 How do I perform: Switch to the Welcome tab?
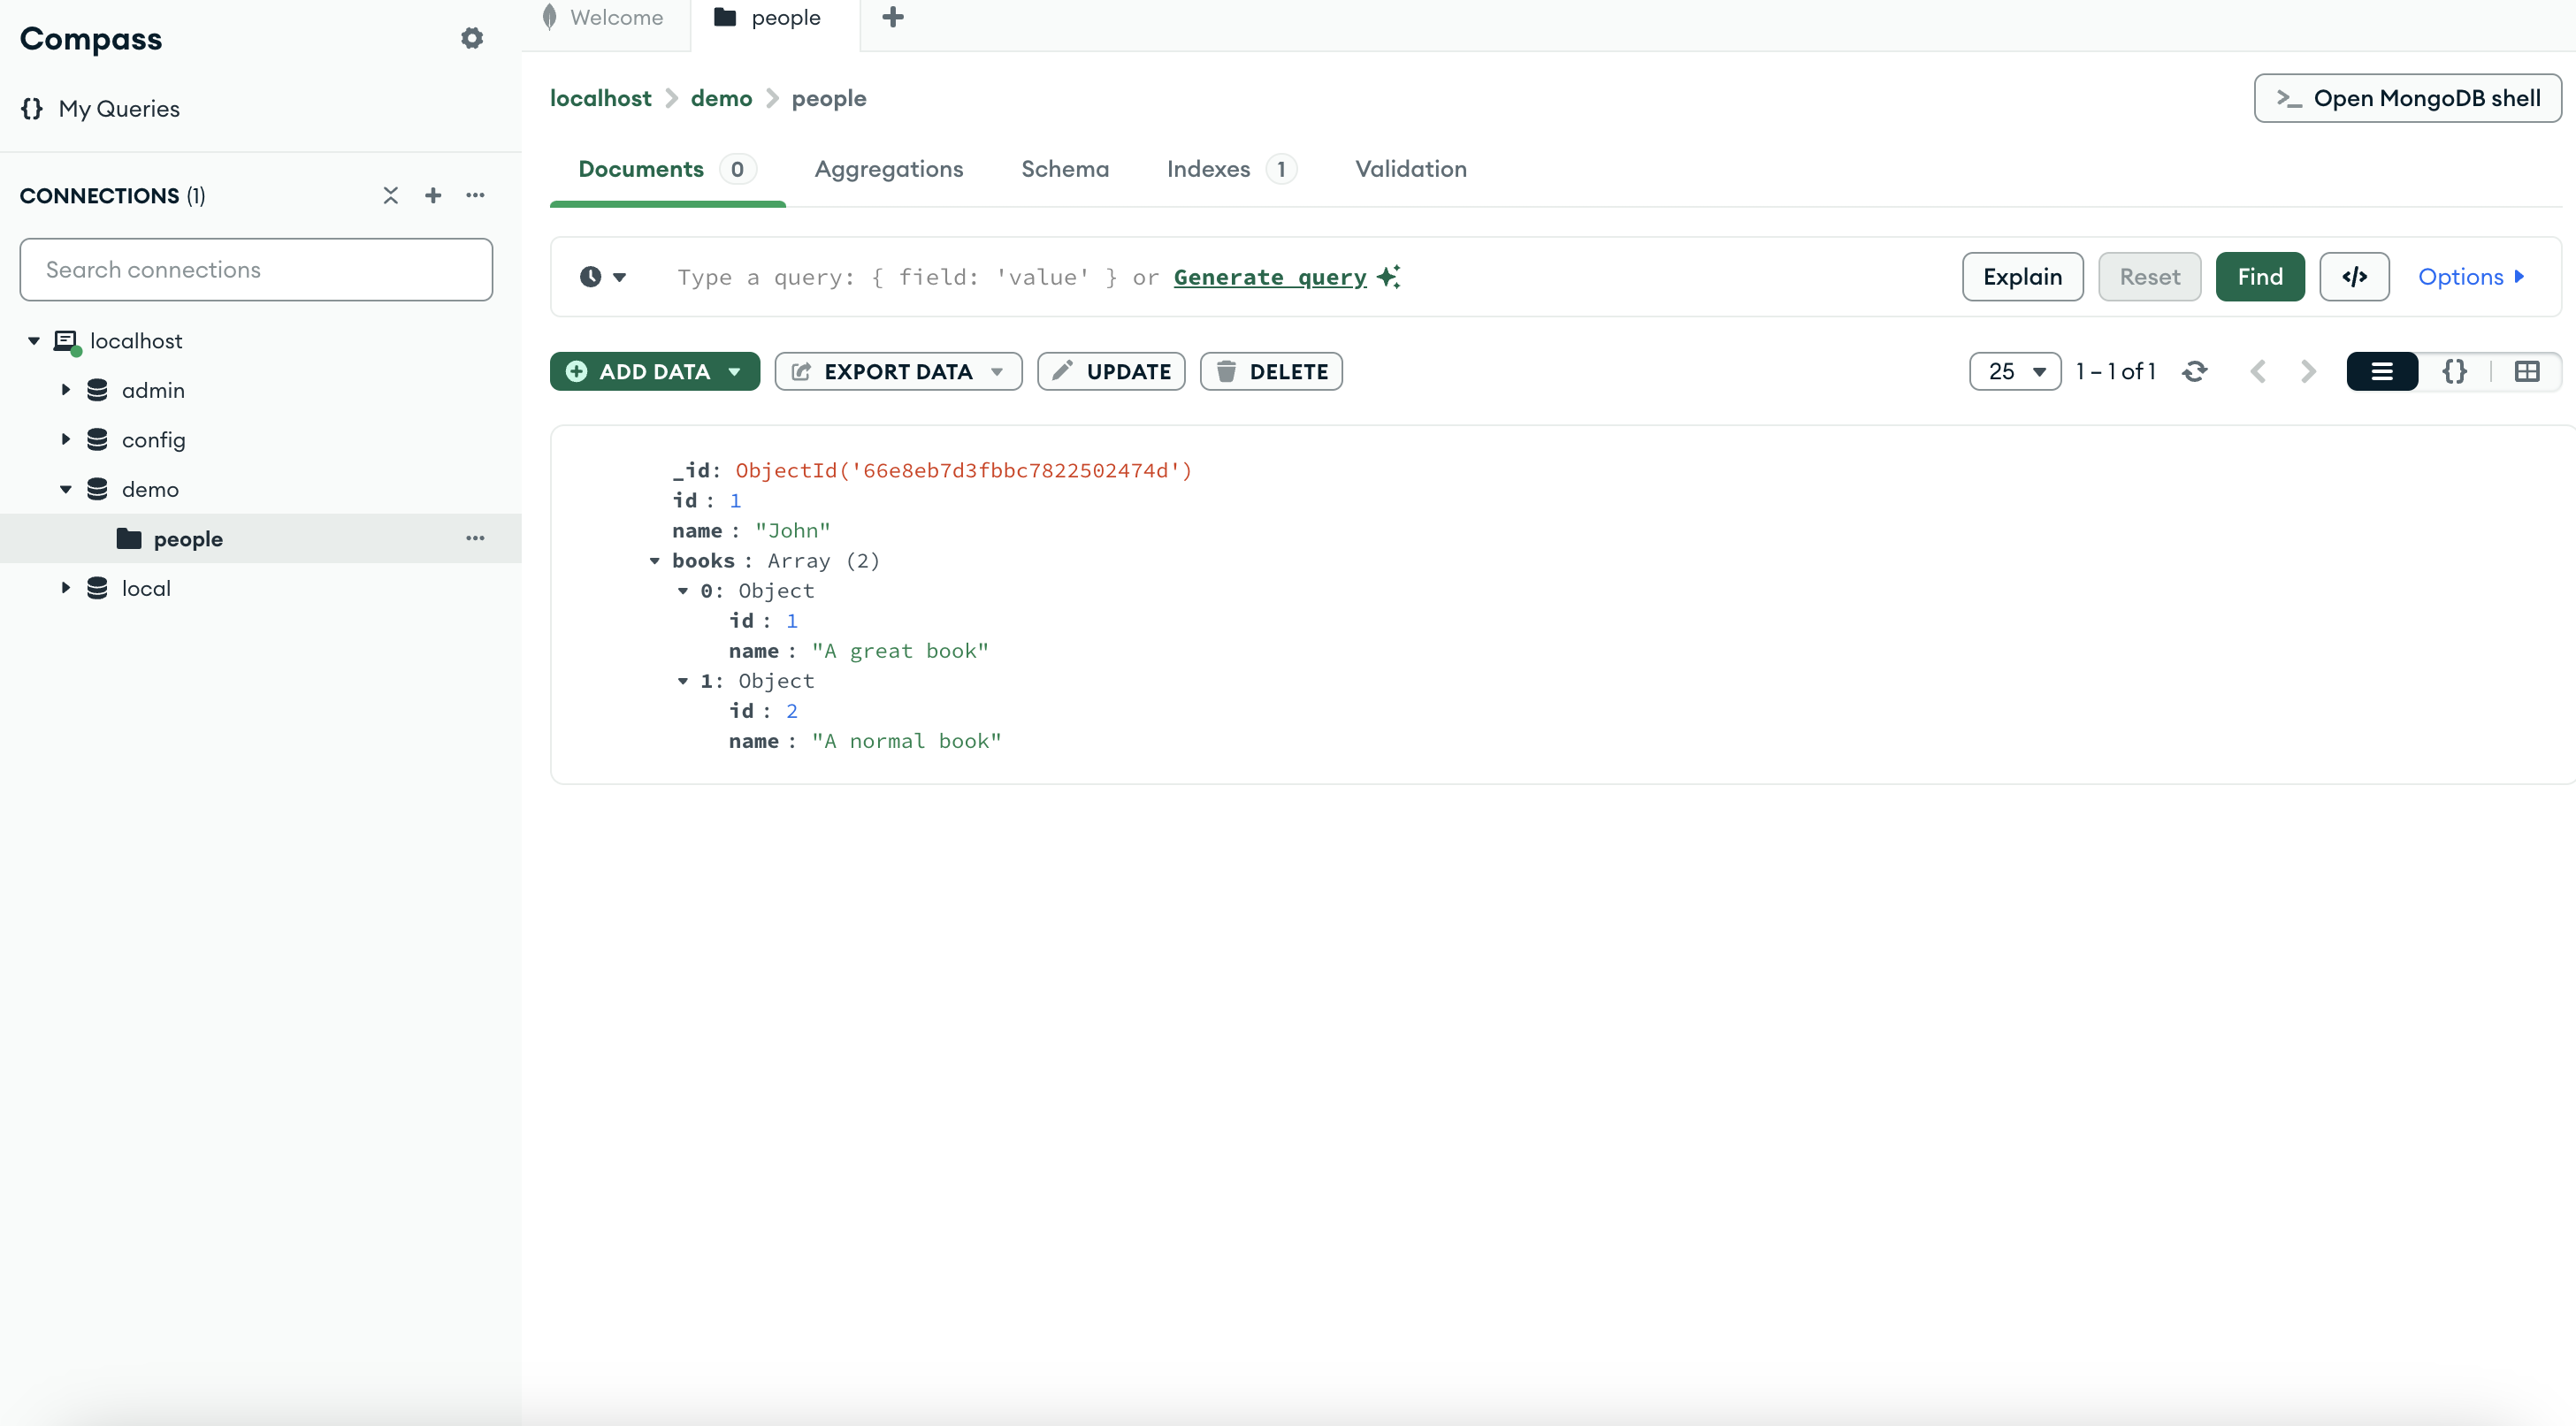coord(604,17)
